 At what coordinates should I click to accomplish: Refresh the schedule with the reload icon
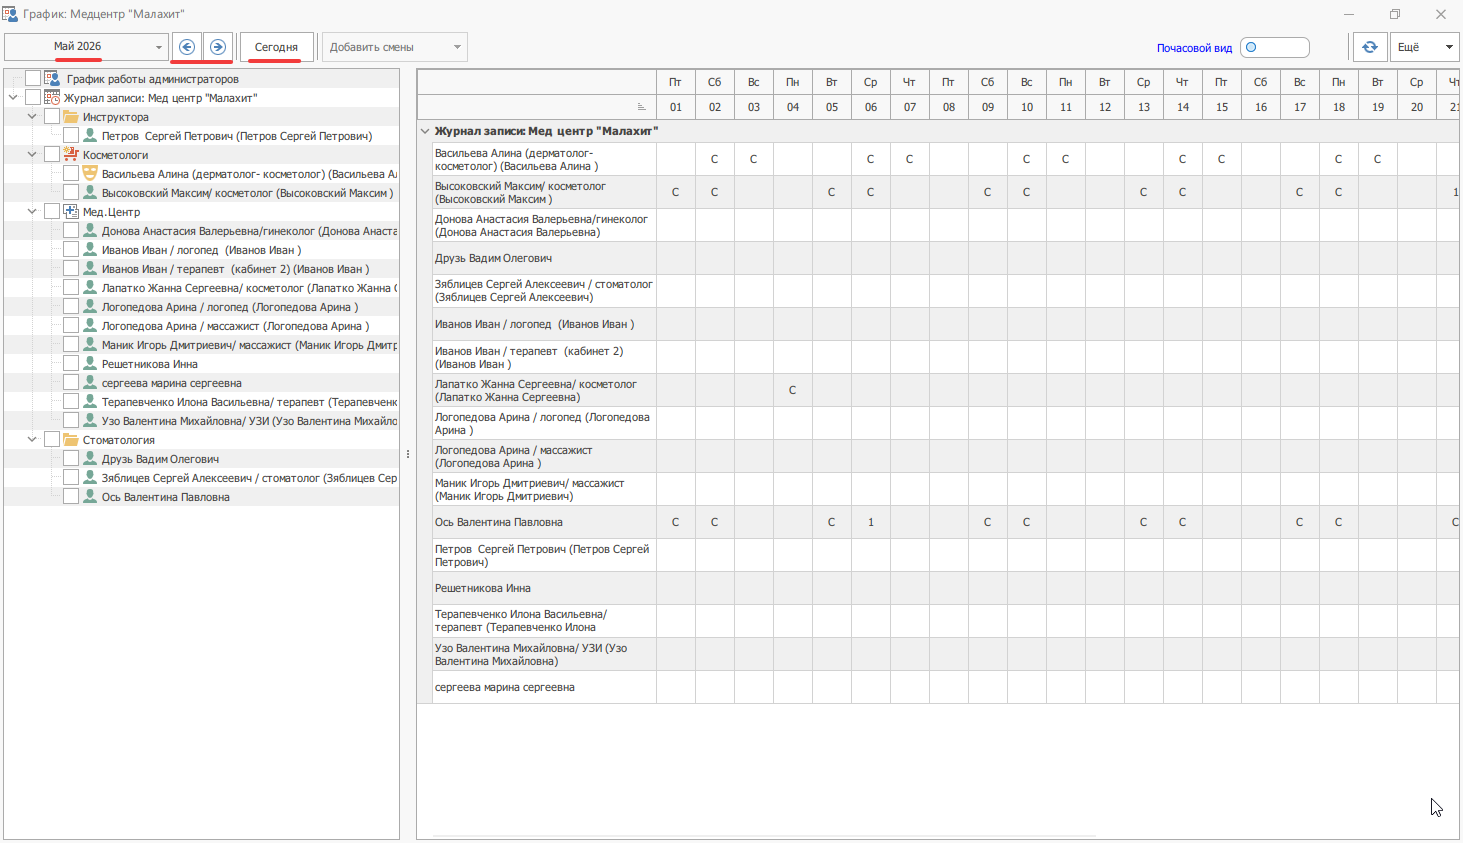point(1370,47)
